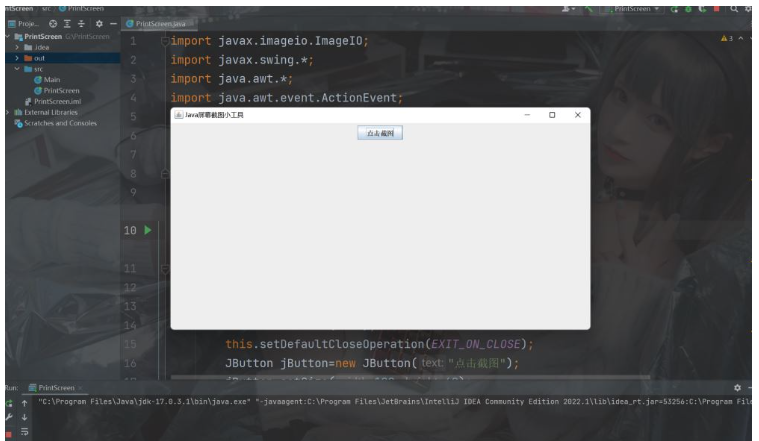Hide the Project tool window with minus icon
The width and height of the screenshot is (759, 441).
pyautogui.click(x=113, y=24)
